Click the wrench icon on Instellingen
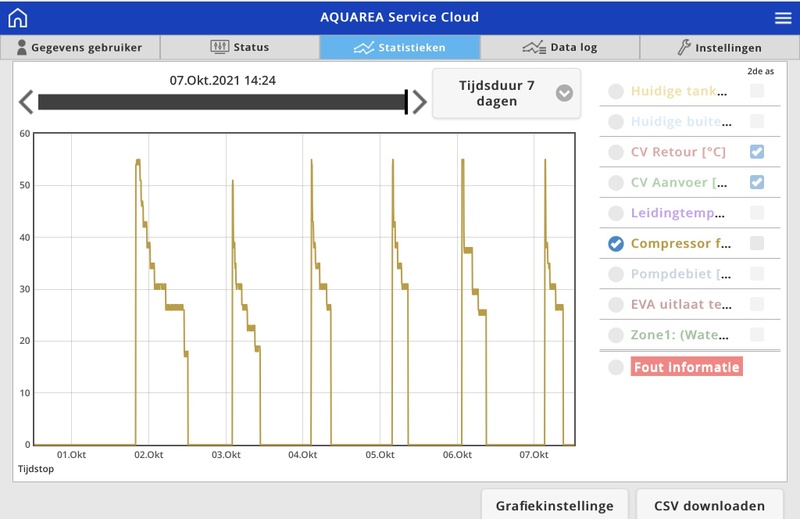 pyautogui.click(x=684, y=47)
